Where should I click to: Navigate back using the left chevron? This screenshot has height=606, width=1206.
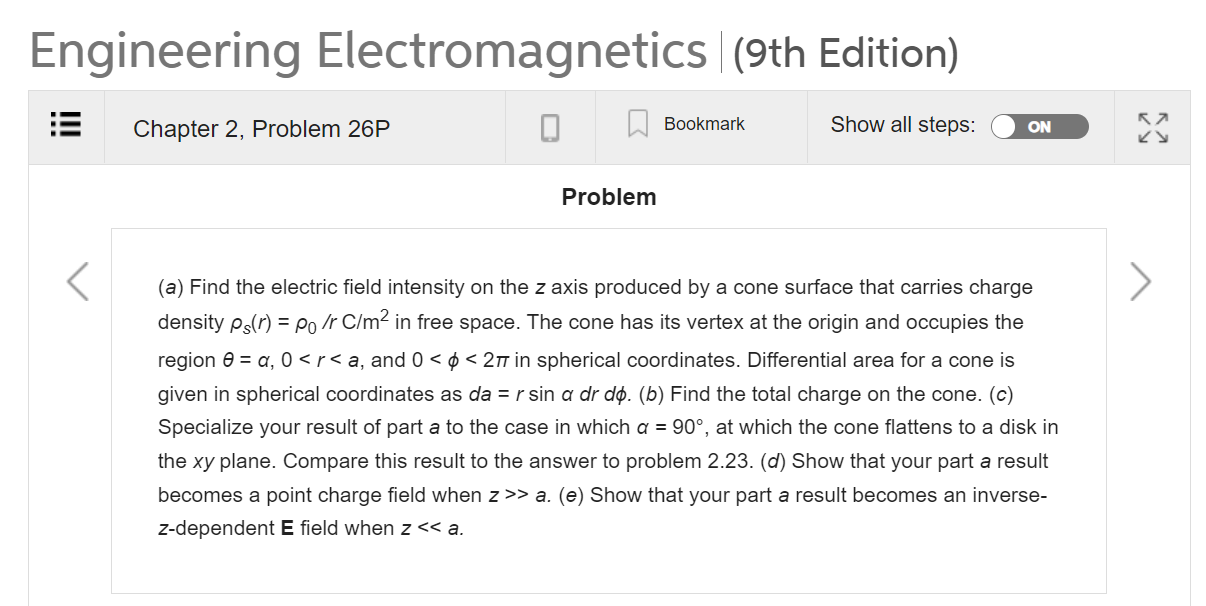77,282
